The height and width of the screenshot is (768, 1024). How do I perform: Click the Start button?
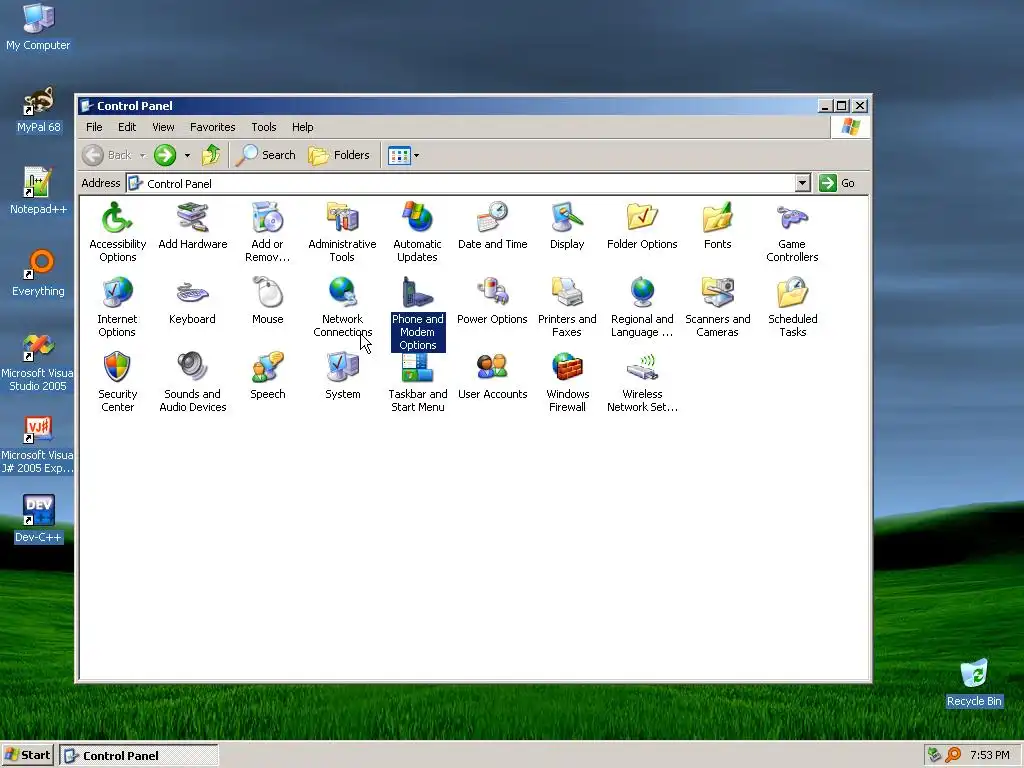click(27, 756)
